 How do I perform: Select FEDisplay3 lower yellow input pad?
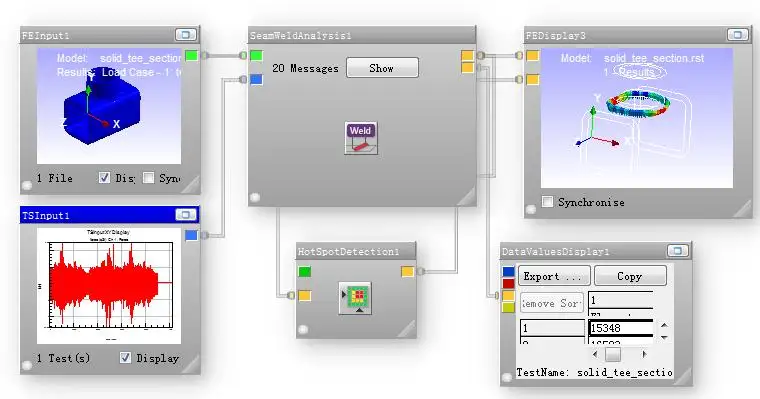532,80
